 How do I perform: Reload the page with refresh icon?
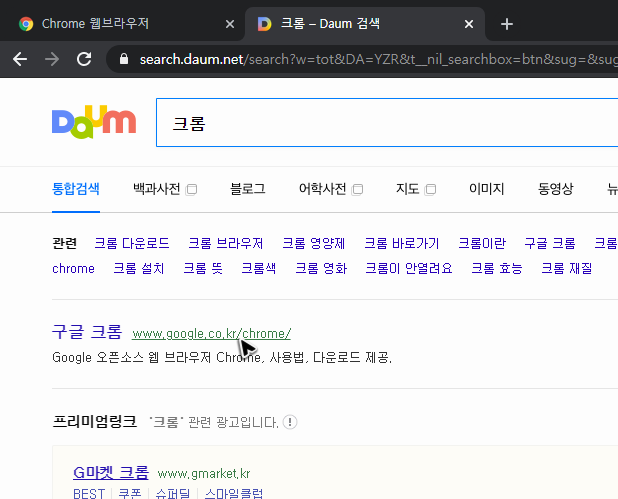click(84, 60)
